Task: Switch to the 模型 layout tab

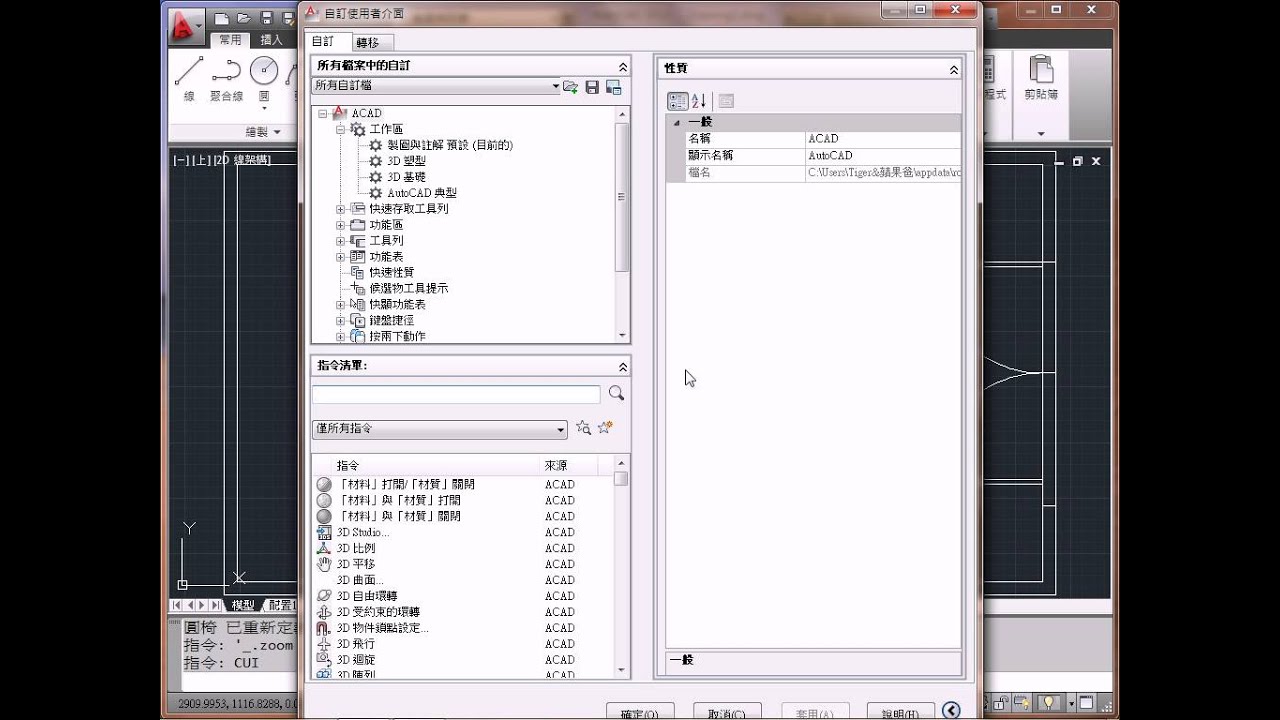Action: [243, 605]
